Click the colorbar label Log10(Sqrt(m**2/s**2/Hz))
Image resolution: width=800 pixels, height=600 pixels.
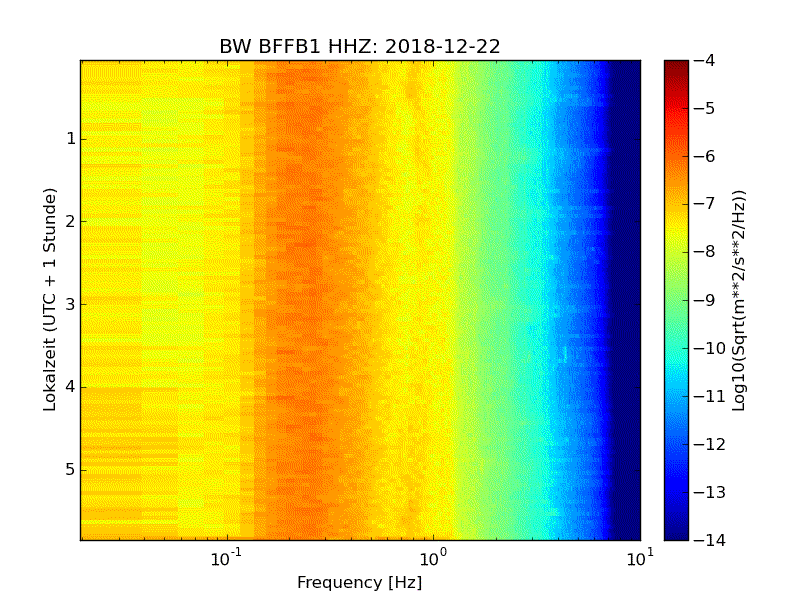click(x=738, y=301)
